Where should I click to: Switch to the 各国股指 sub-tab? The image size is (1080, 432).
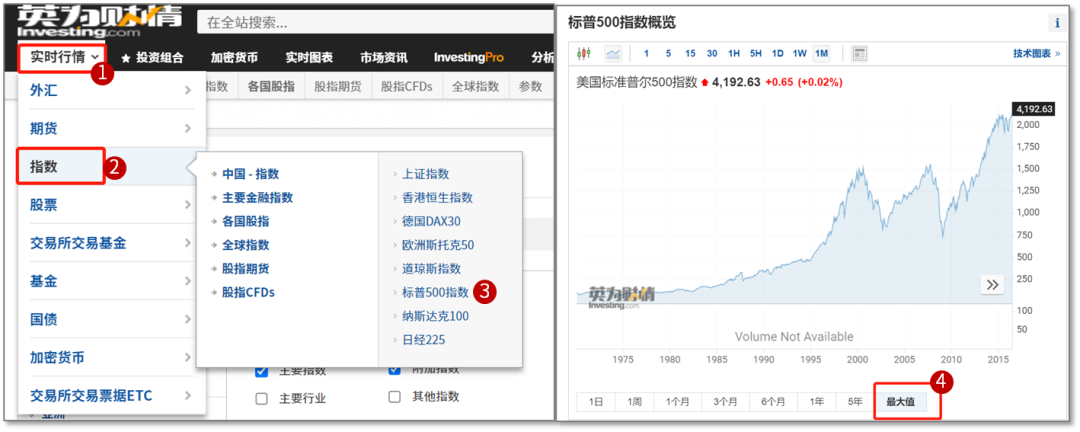point(271,87)
